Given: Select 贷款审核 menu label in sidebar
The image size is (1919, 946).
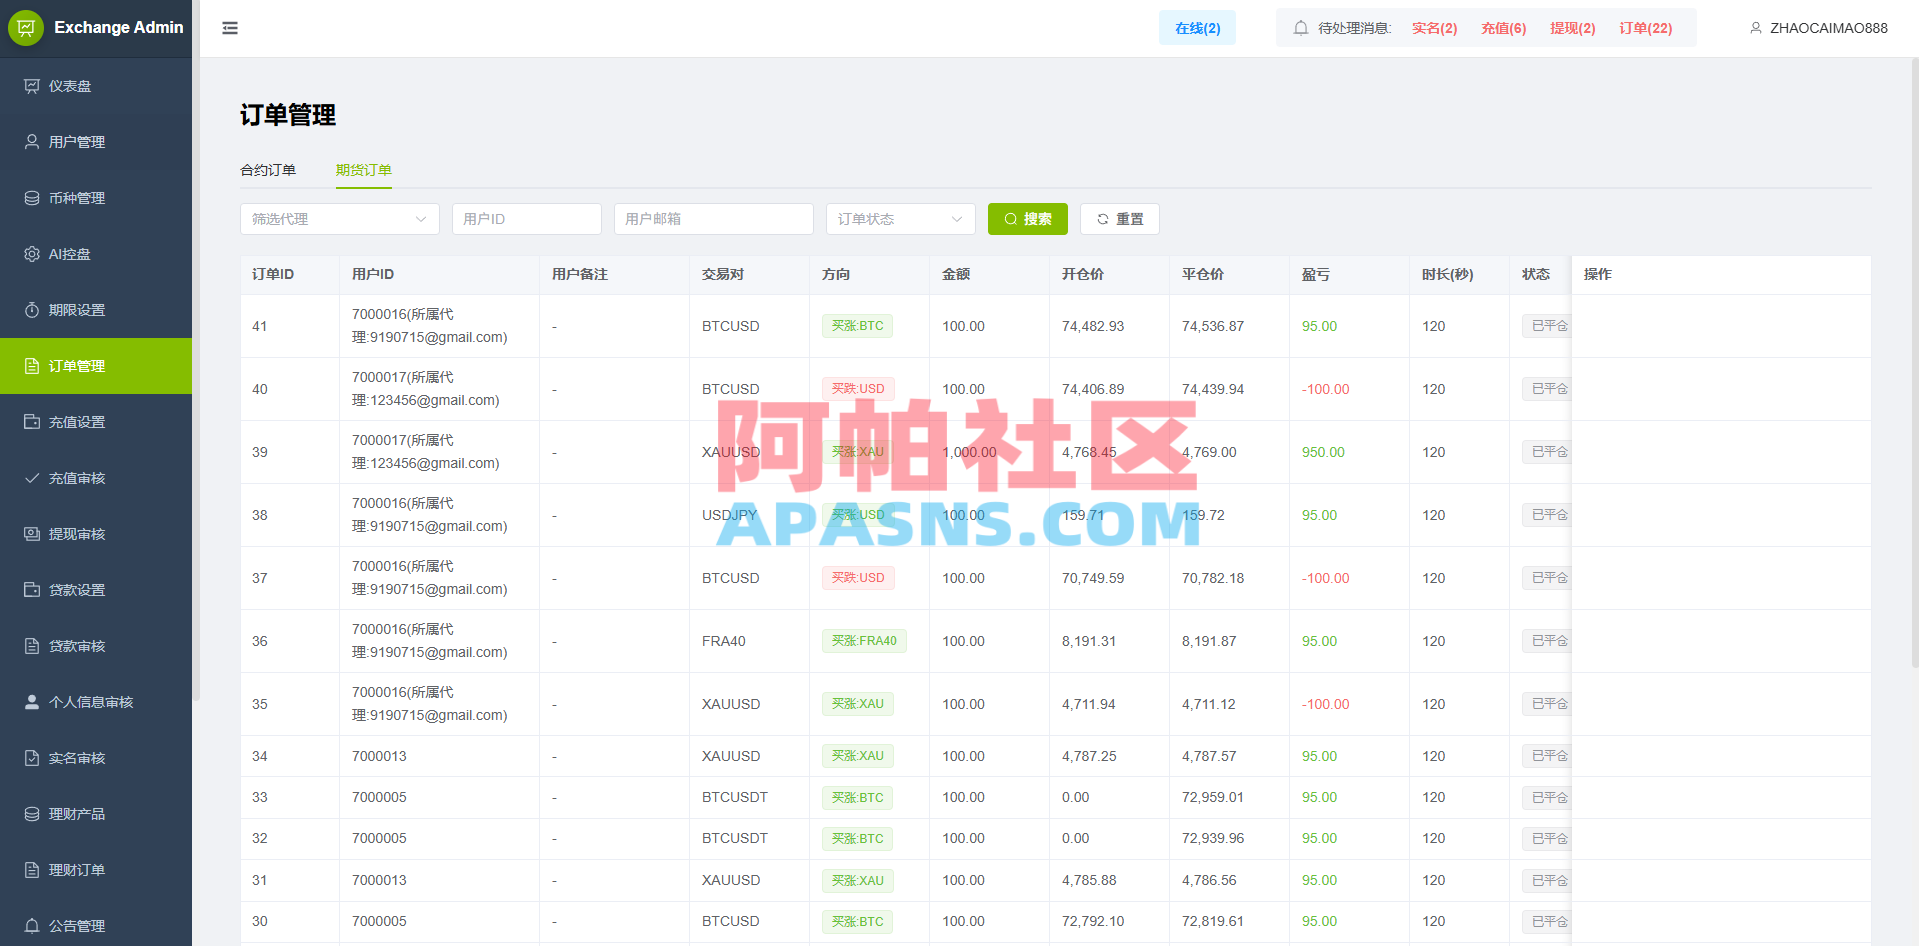Looking at the screenshot, I should 77,646.
